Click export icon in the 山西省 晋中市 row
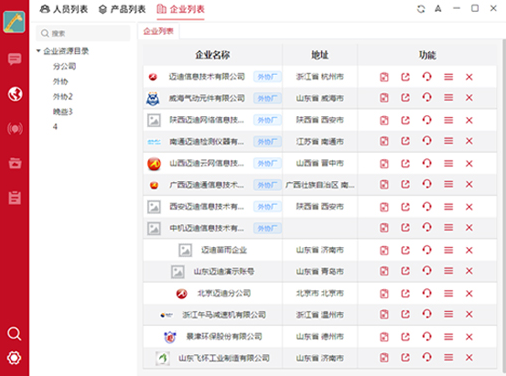The image size is (506, 376). (x=405, y=163)
